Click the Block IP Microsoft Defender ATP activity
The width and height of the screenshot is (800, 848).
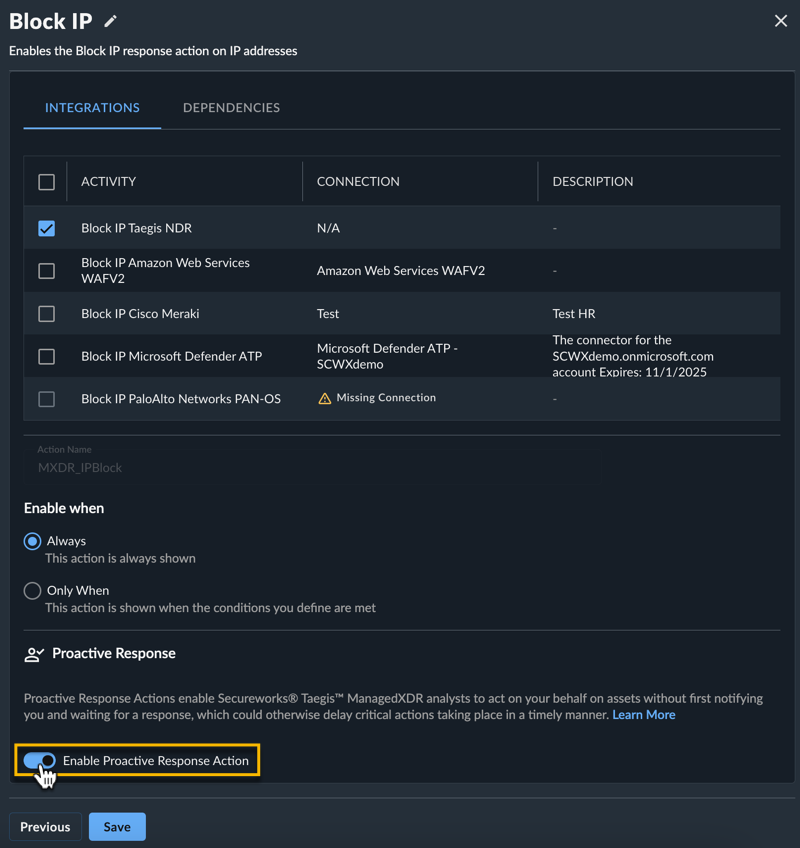click(x=171, y=356)
